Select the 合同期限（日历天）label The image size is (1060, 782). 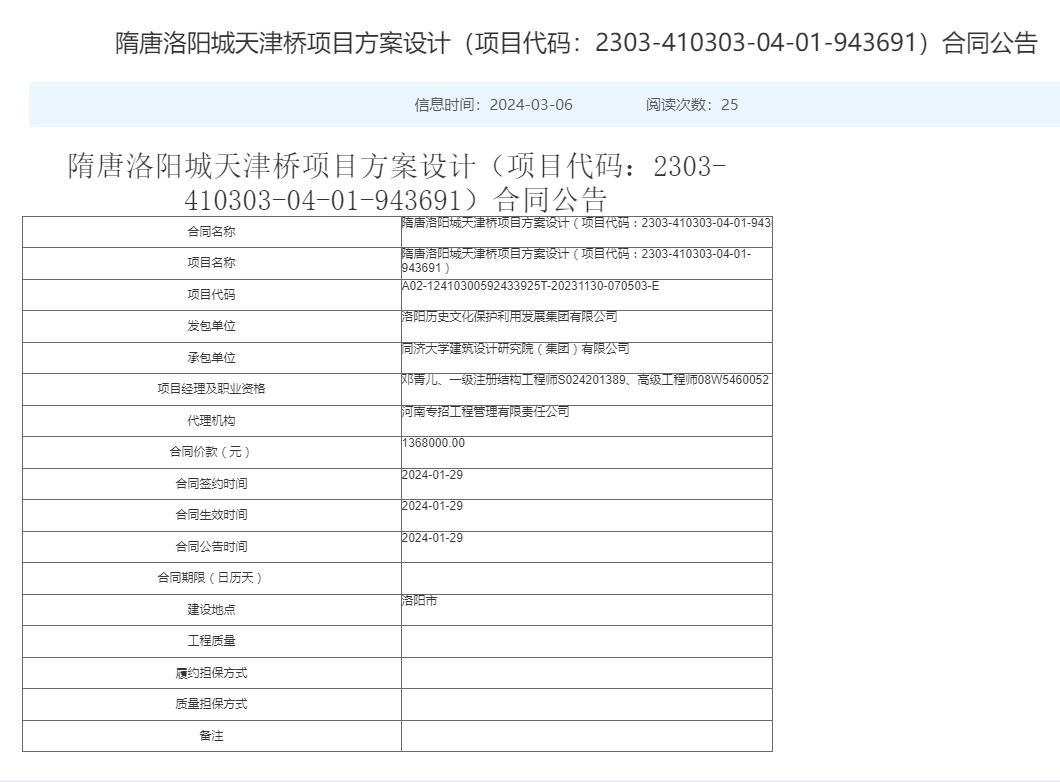212,578
